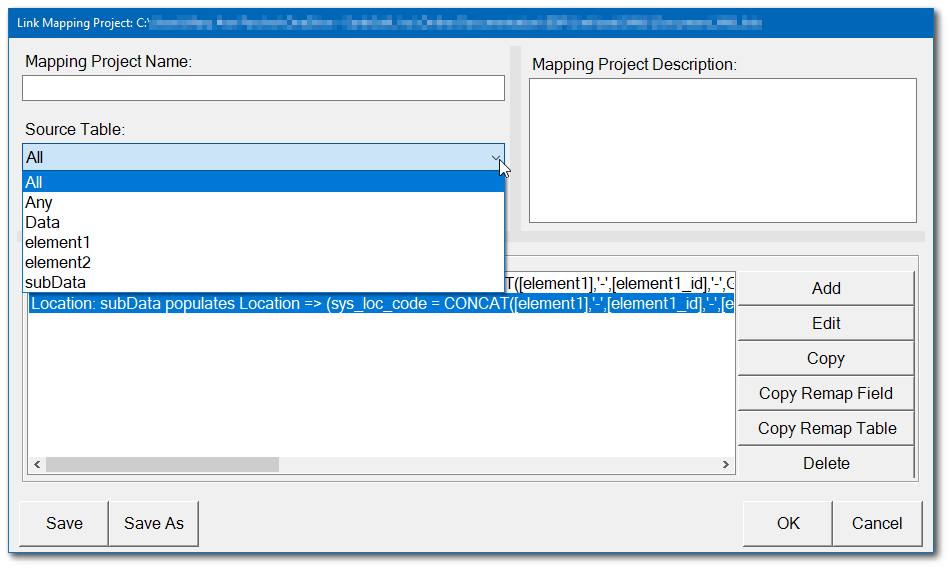Click the Save As button
The image size is (950, 569).
[154, 524]
